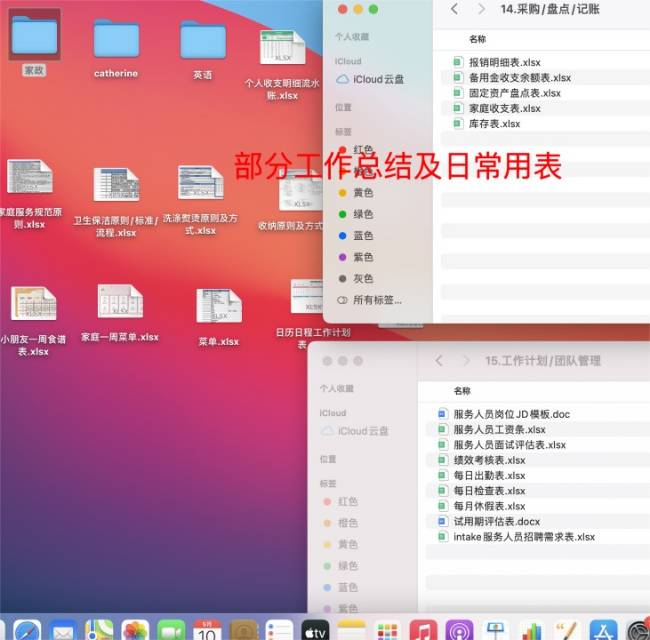Viewport: 650px width, 640px height.
Task: Collapse 标签 section in bottom Finder sidebar
Action: point(328,484)
